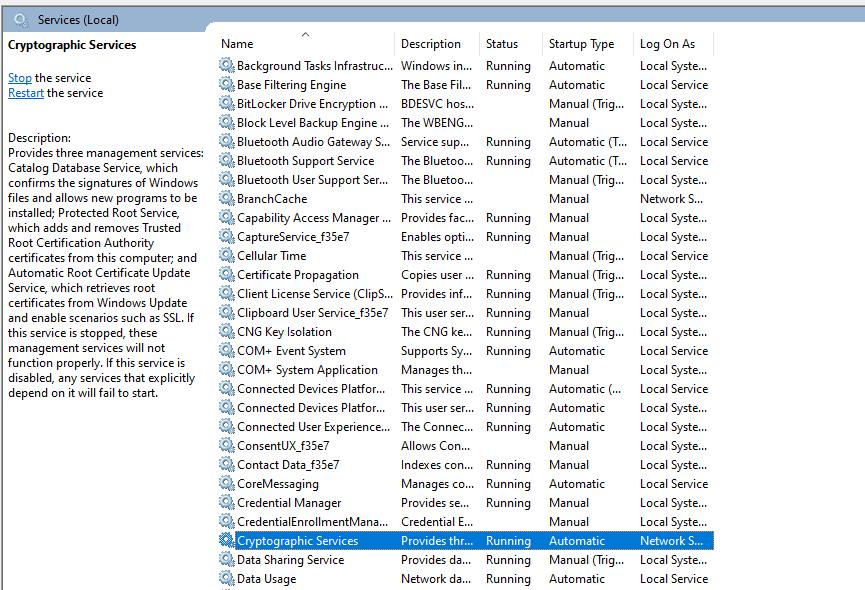Click the gear icon beside COM+ Event System

[x=227, y=351]
